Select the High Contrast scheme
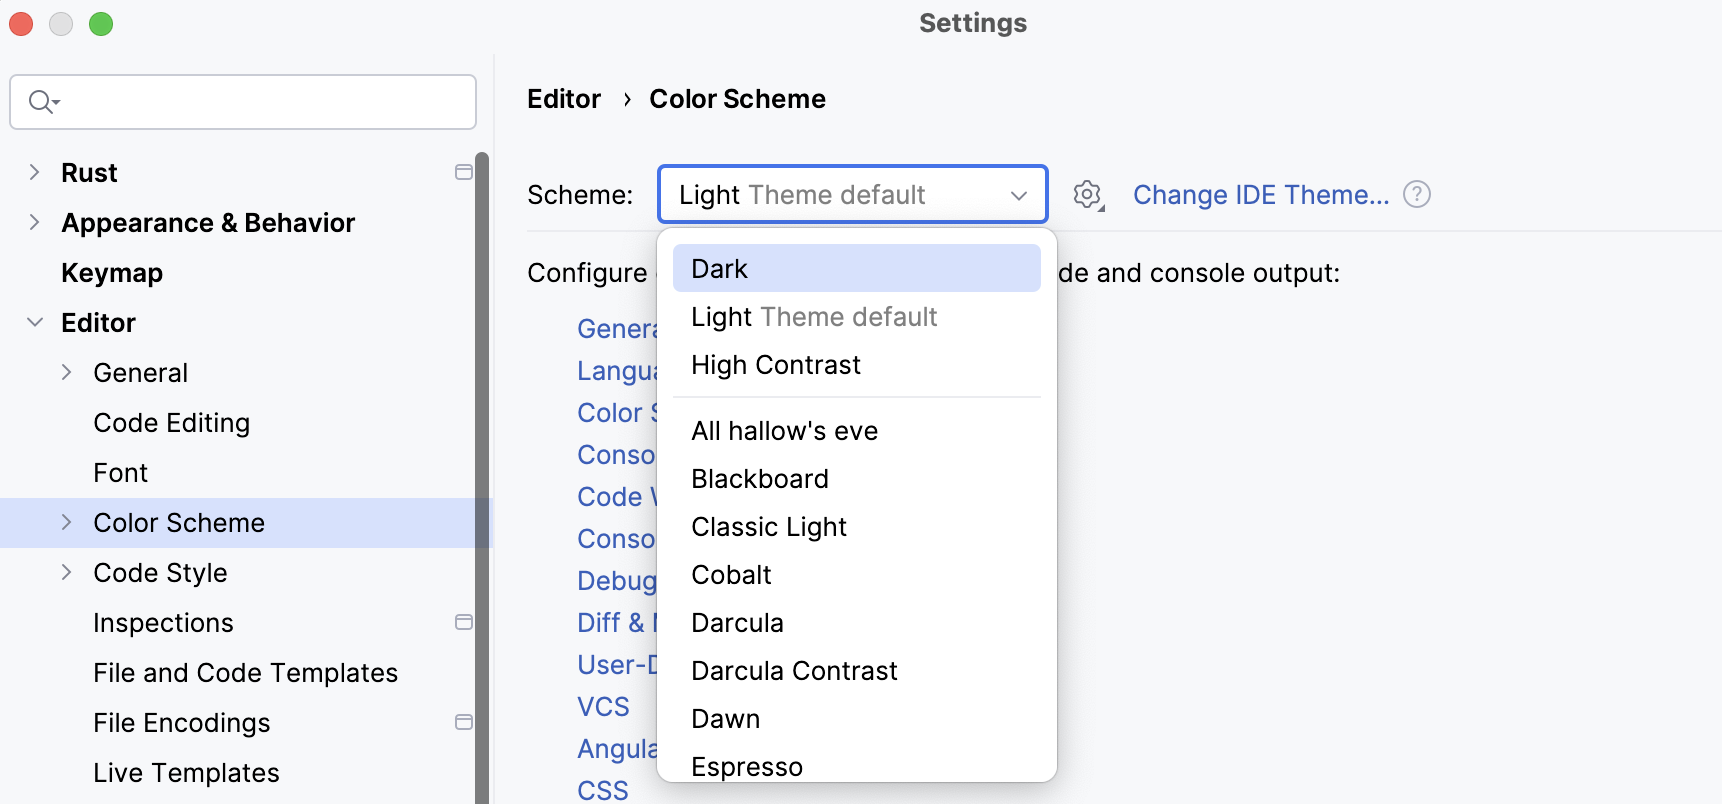The height and width of the screenshot is (804, 1722). 776,364
